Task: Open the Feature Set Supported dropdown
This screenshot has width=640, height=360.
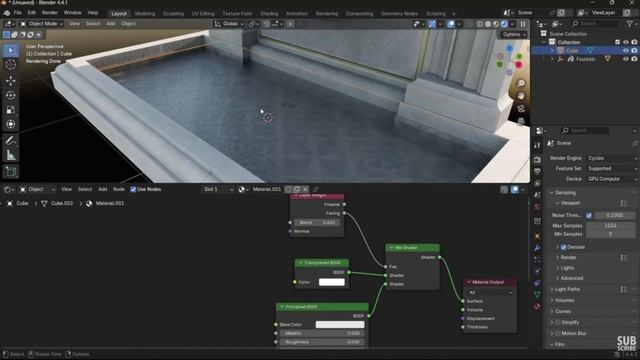Action: click(612, 169)
